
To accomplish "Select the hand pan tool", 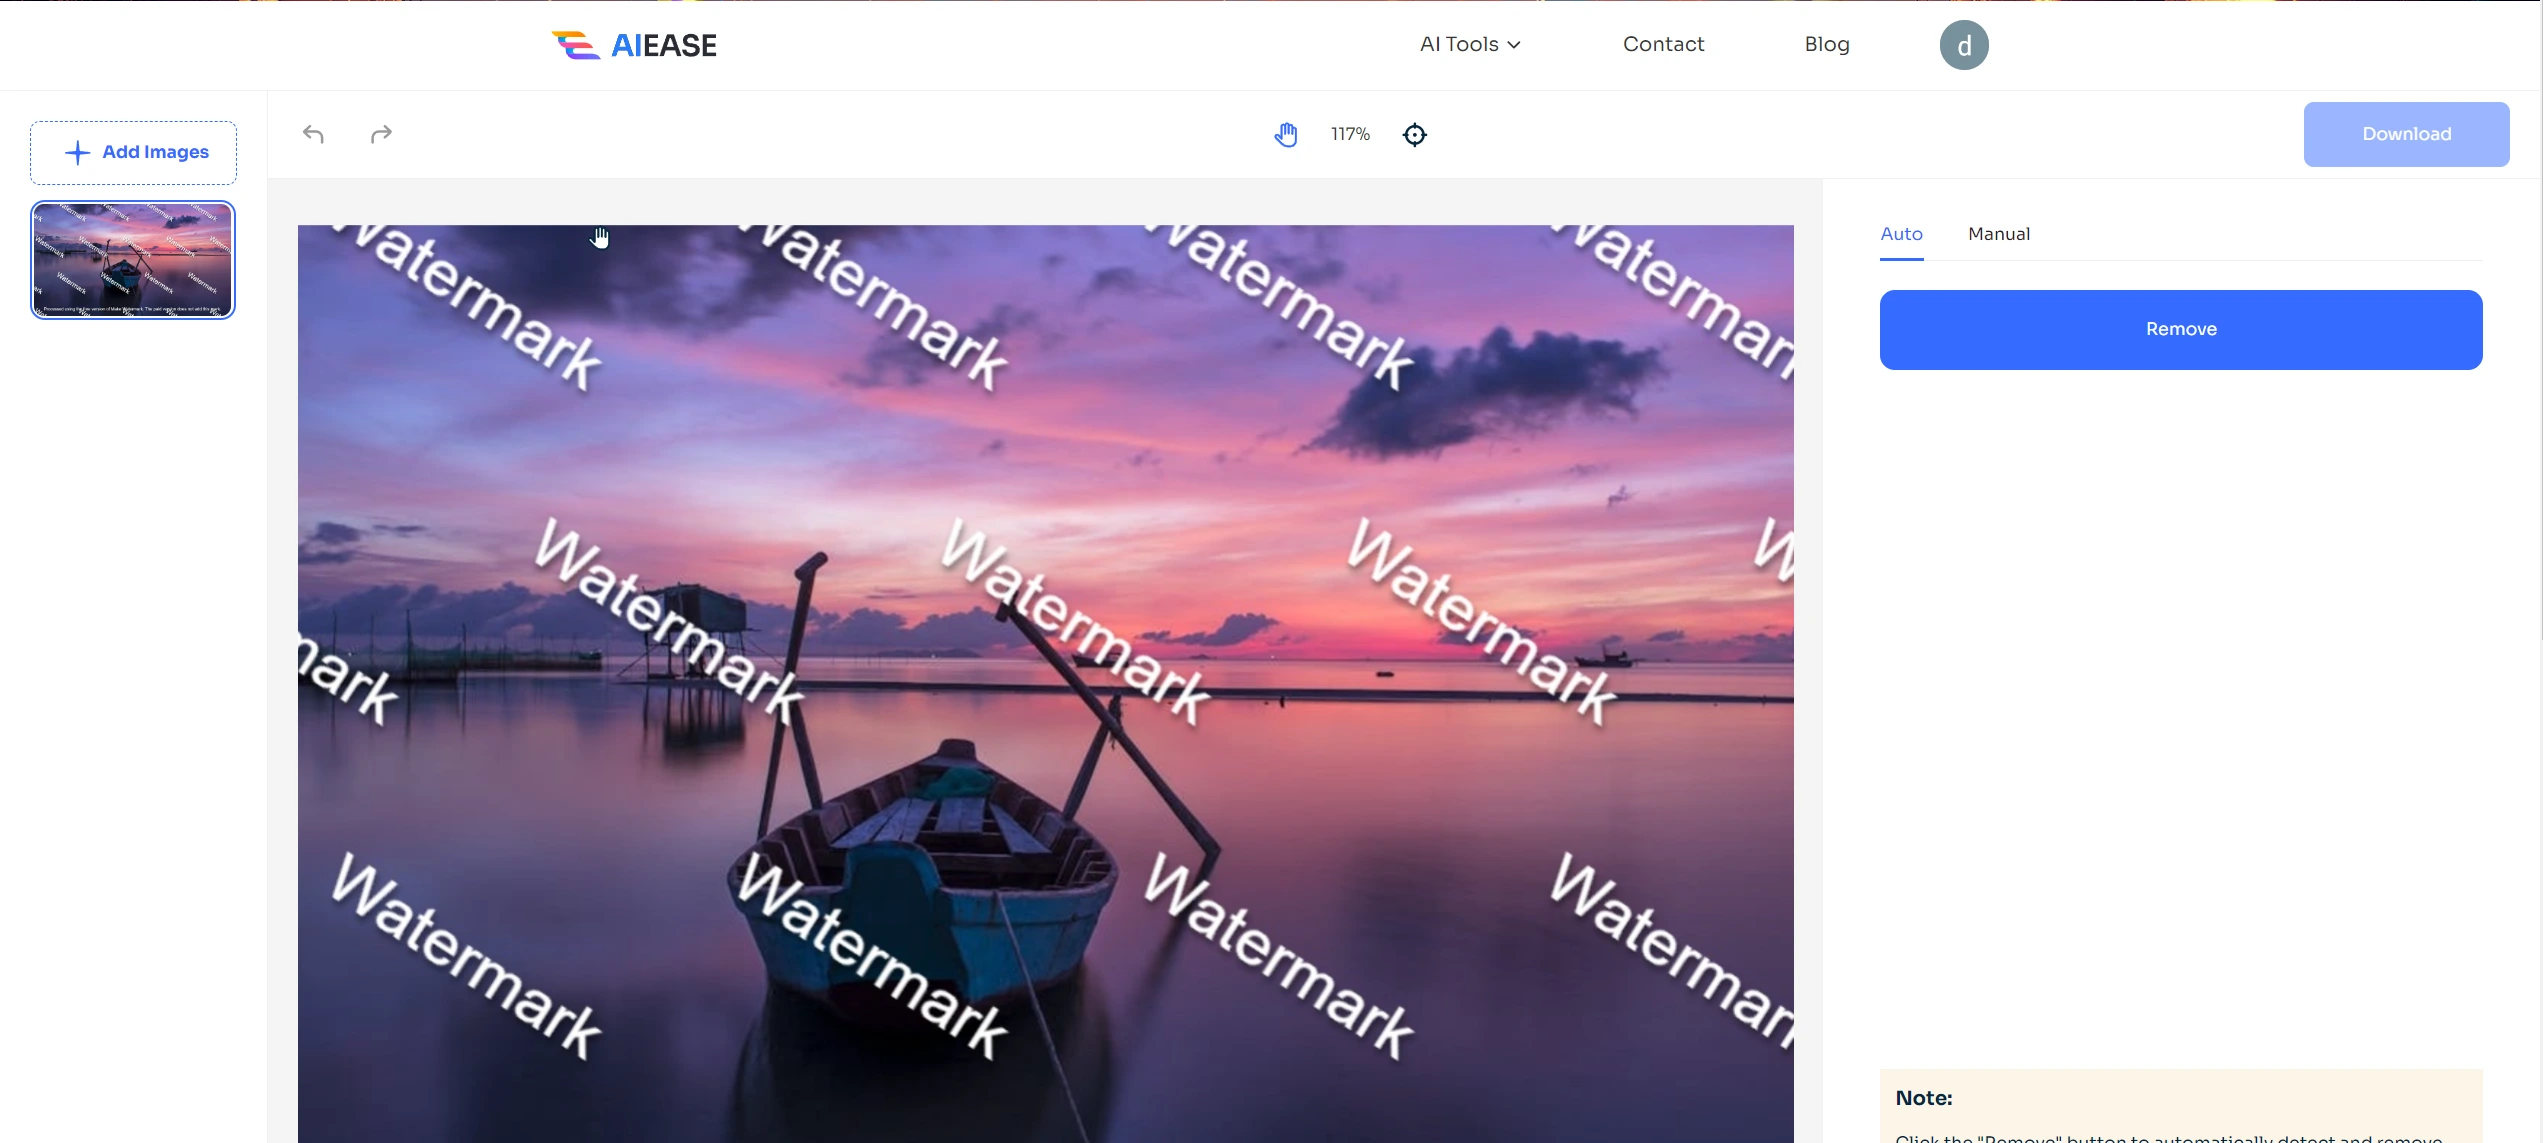I will point(1286,133).
